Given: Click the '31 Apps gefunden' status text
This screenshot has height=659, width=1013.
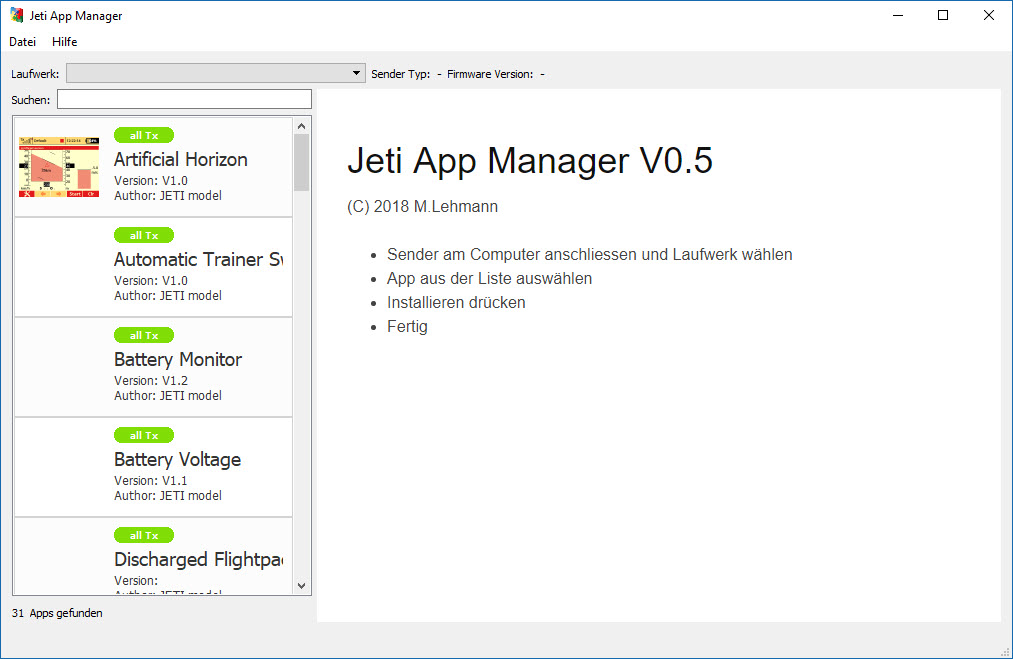Looking at the screenshot, I should click(57, 613).
